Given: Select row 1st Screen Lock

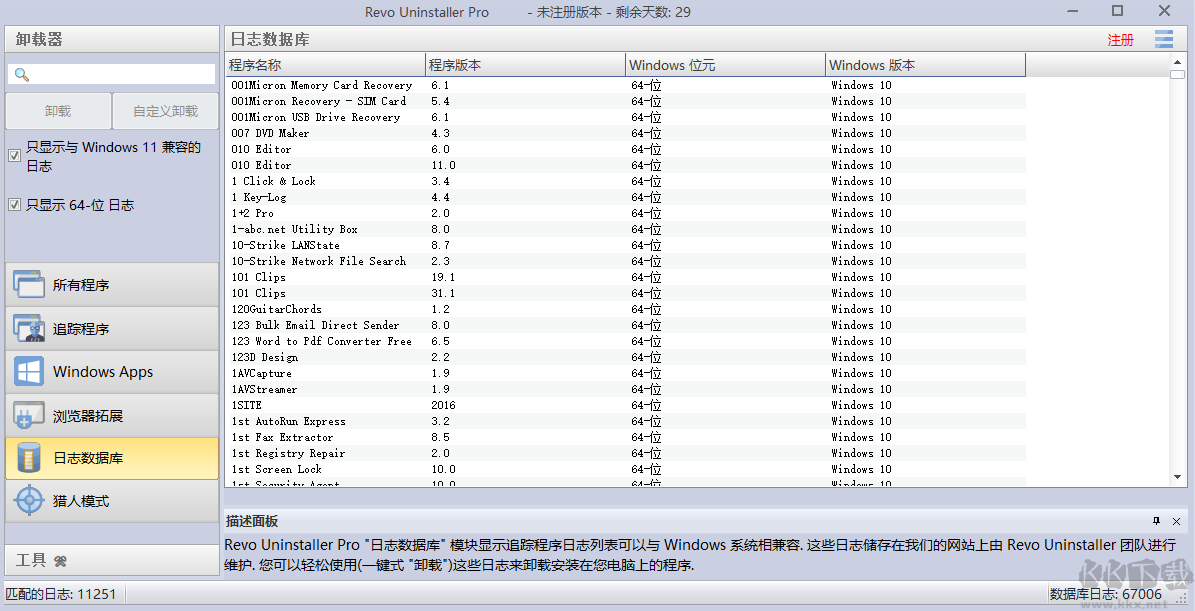Looking at the screenshot, I should pos(626,469).
